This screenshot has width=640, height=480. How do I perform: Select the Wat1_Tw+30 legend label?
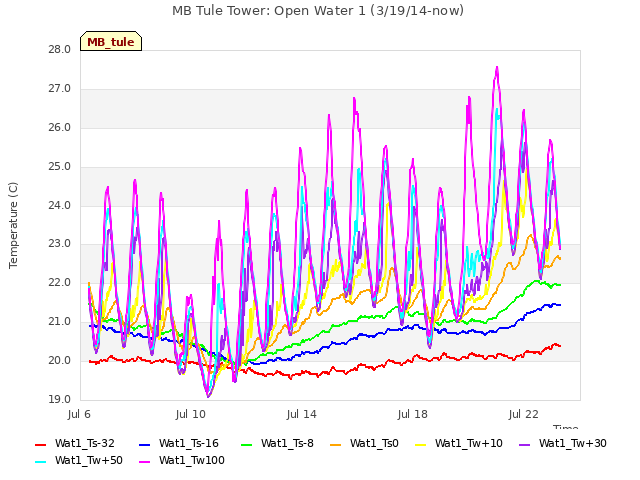(x=573, y=444)
